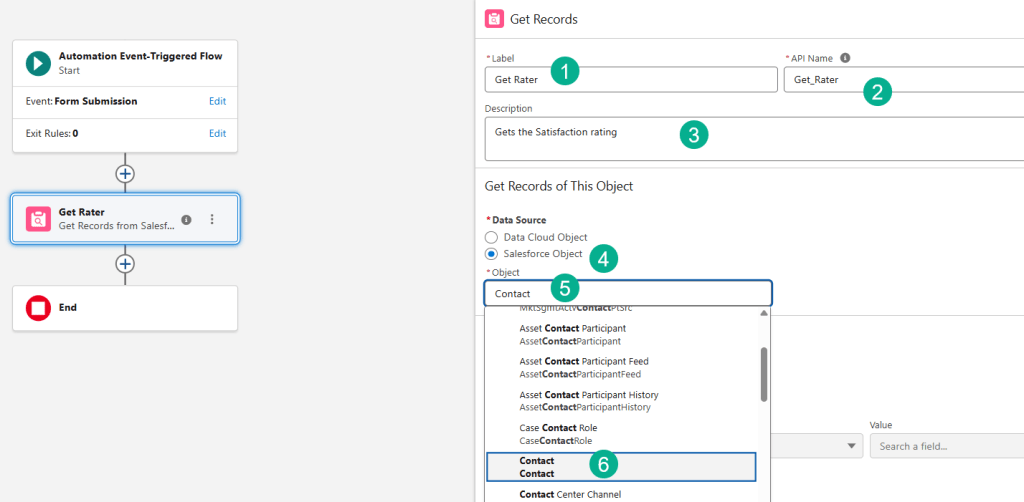Click the API Name info icon
Viewport: 1024px width, 502px height.
(x=845, y=58)
